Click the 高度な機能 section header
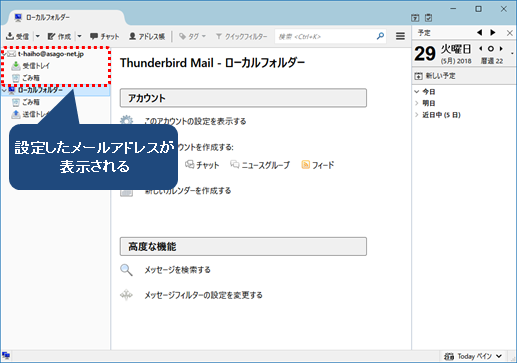 [x=243, y=247]
